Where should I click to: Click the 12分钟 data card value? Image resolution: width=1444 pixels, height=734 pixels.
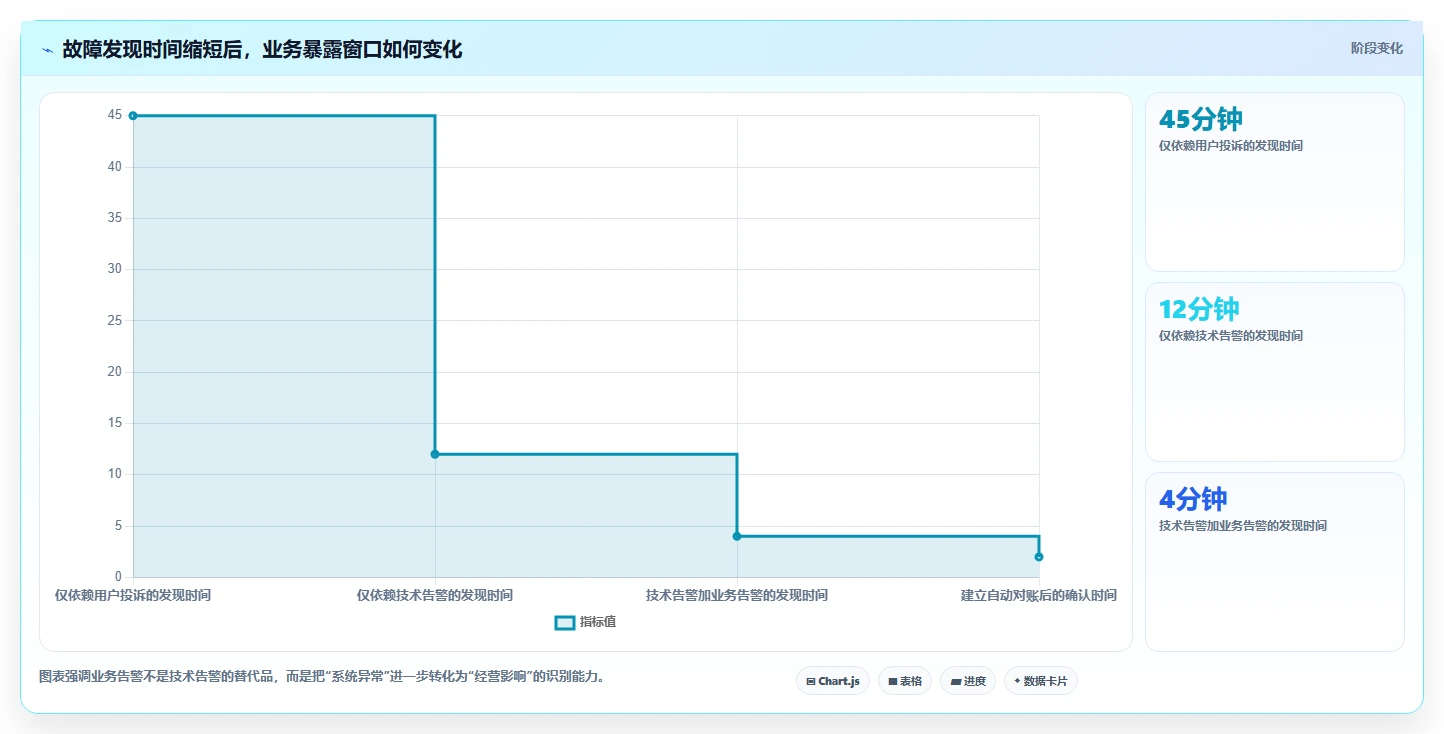tap(1199, 309)
